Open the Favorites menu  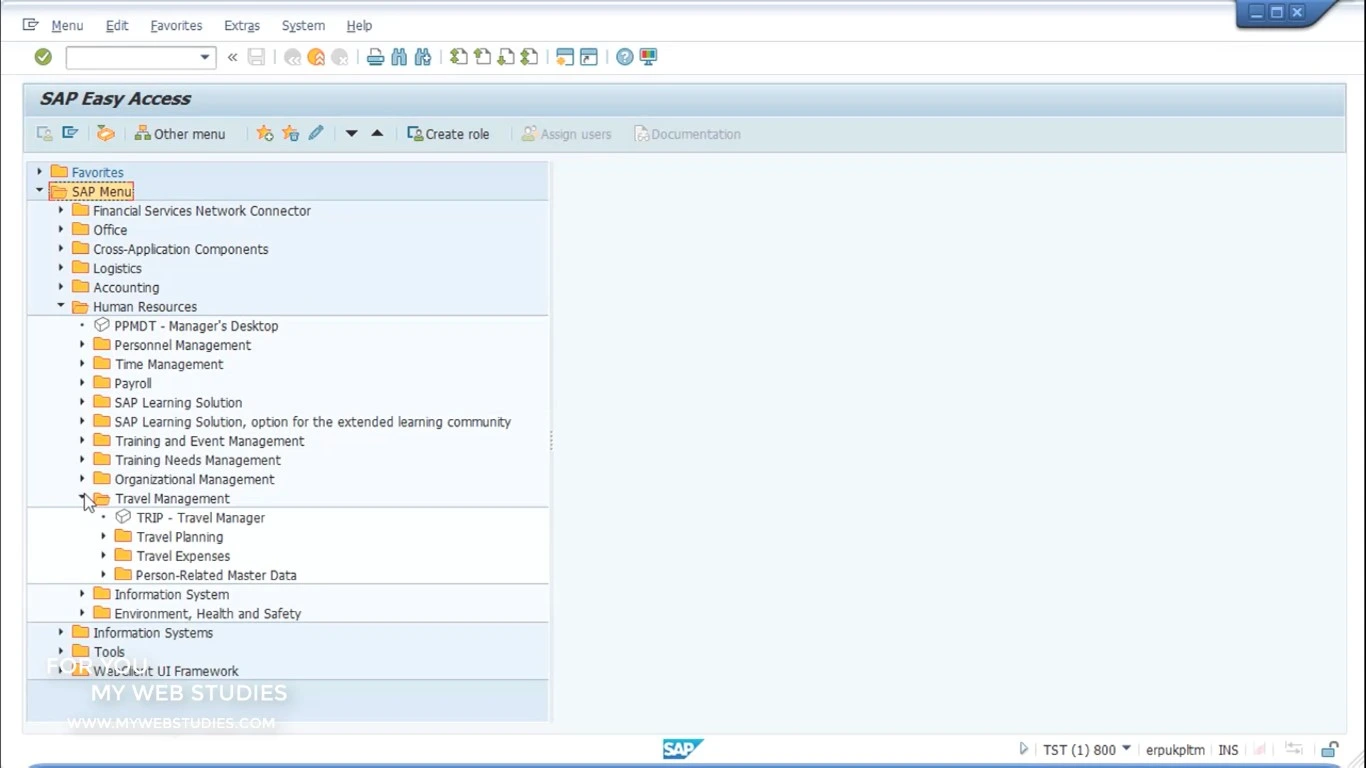[x=176, y=25]
